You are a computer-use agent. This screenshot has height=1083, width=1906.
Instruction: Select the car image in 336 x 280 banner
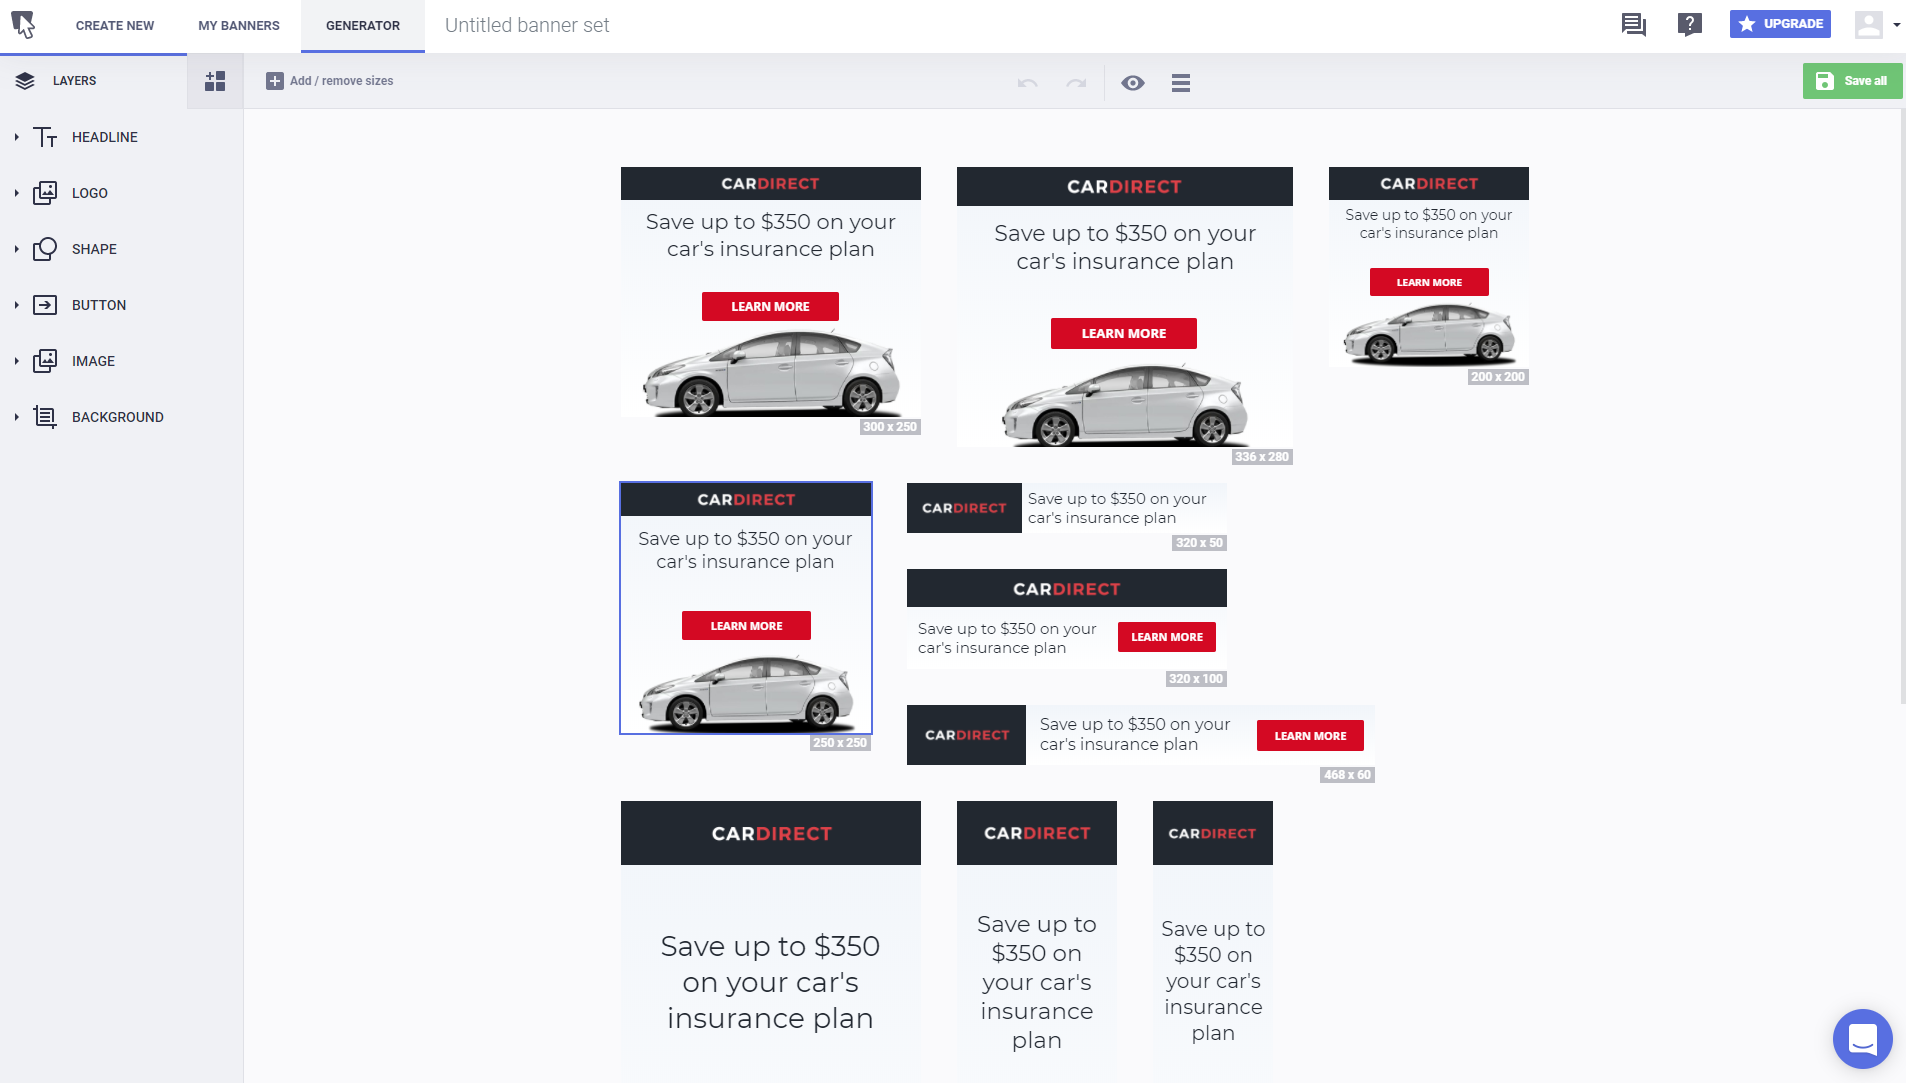point(1126,404)
